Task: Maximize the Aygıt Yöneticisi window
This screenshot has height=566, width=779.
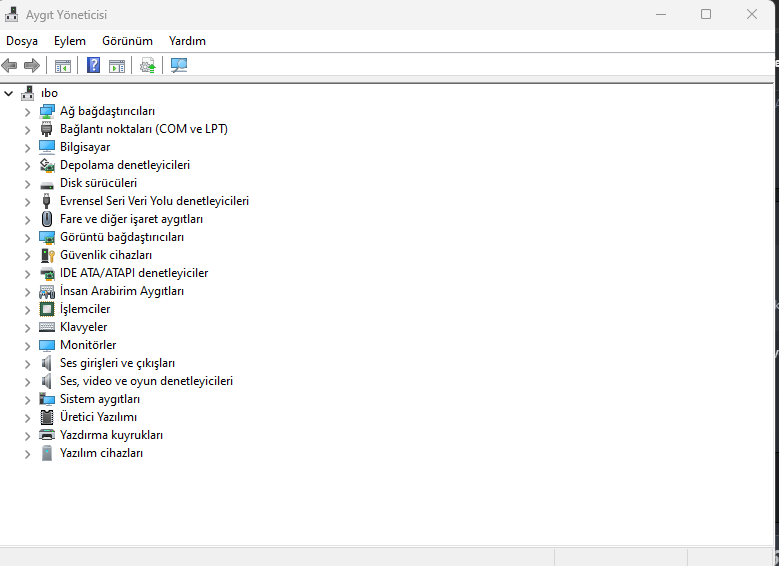Action: (706, 14)
